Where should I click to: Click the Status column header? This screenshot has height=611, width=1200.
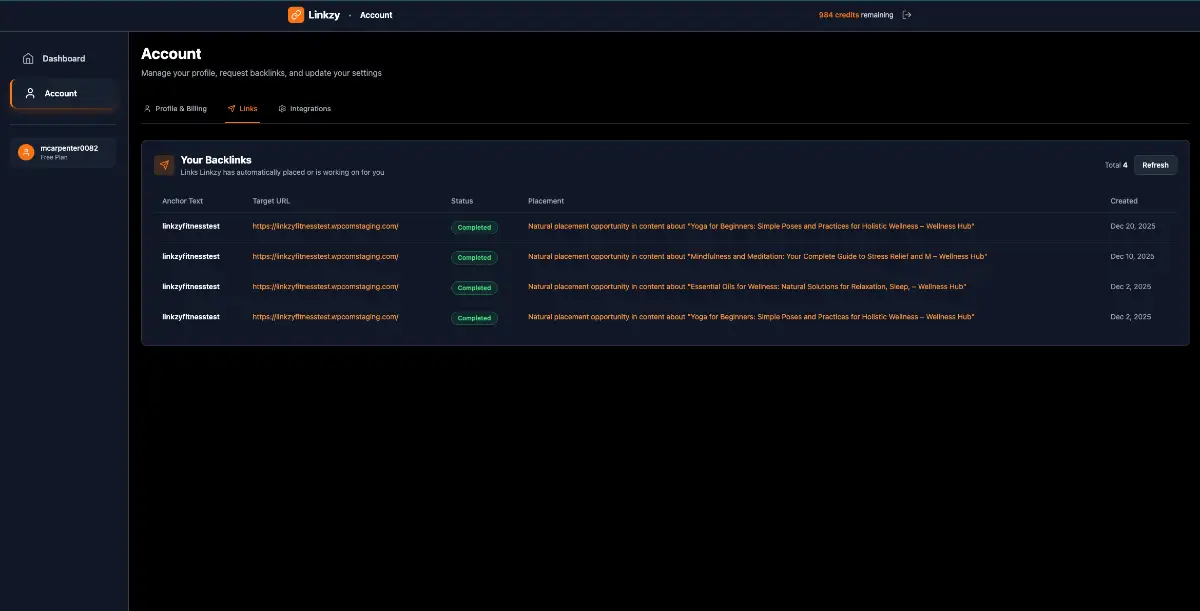point(462,201)
